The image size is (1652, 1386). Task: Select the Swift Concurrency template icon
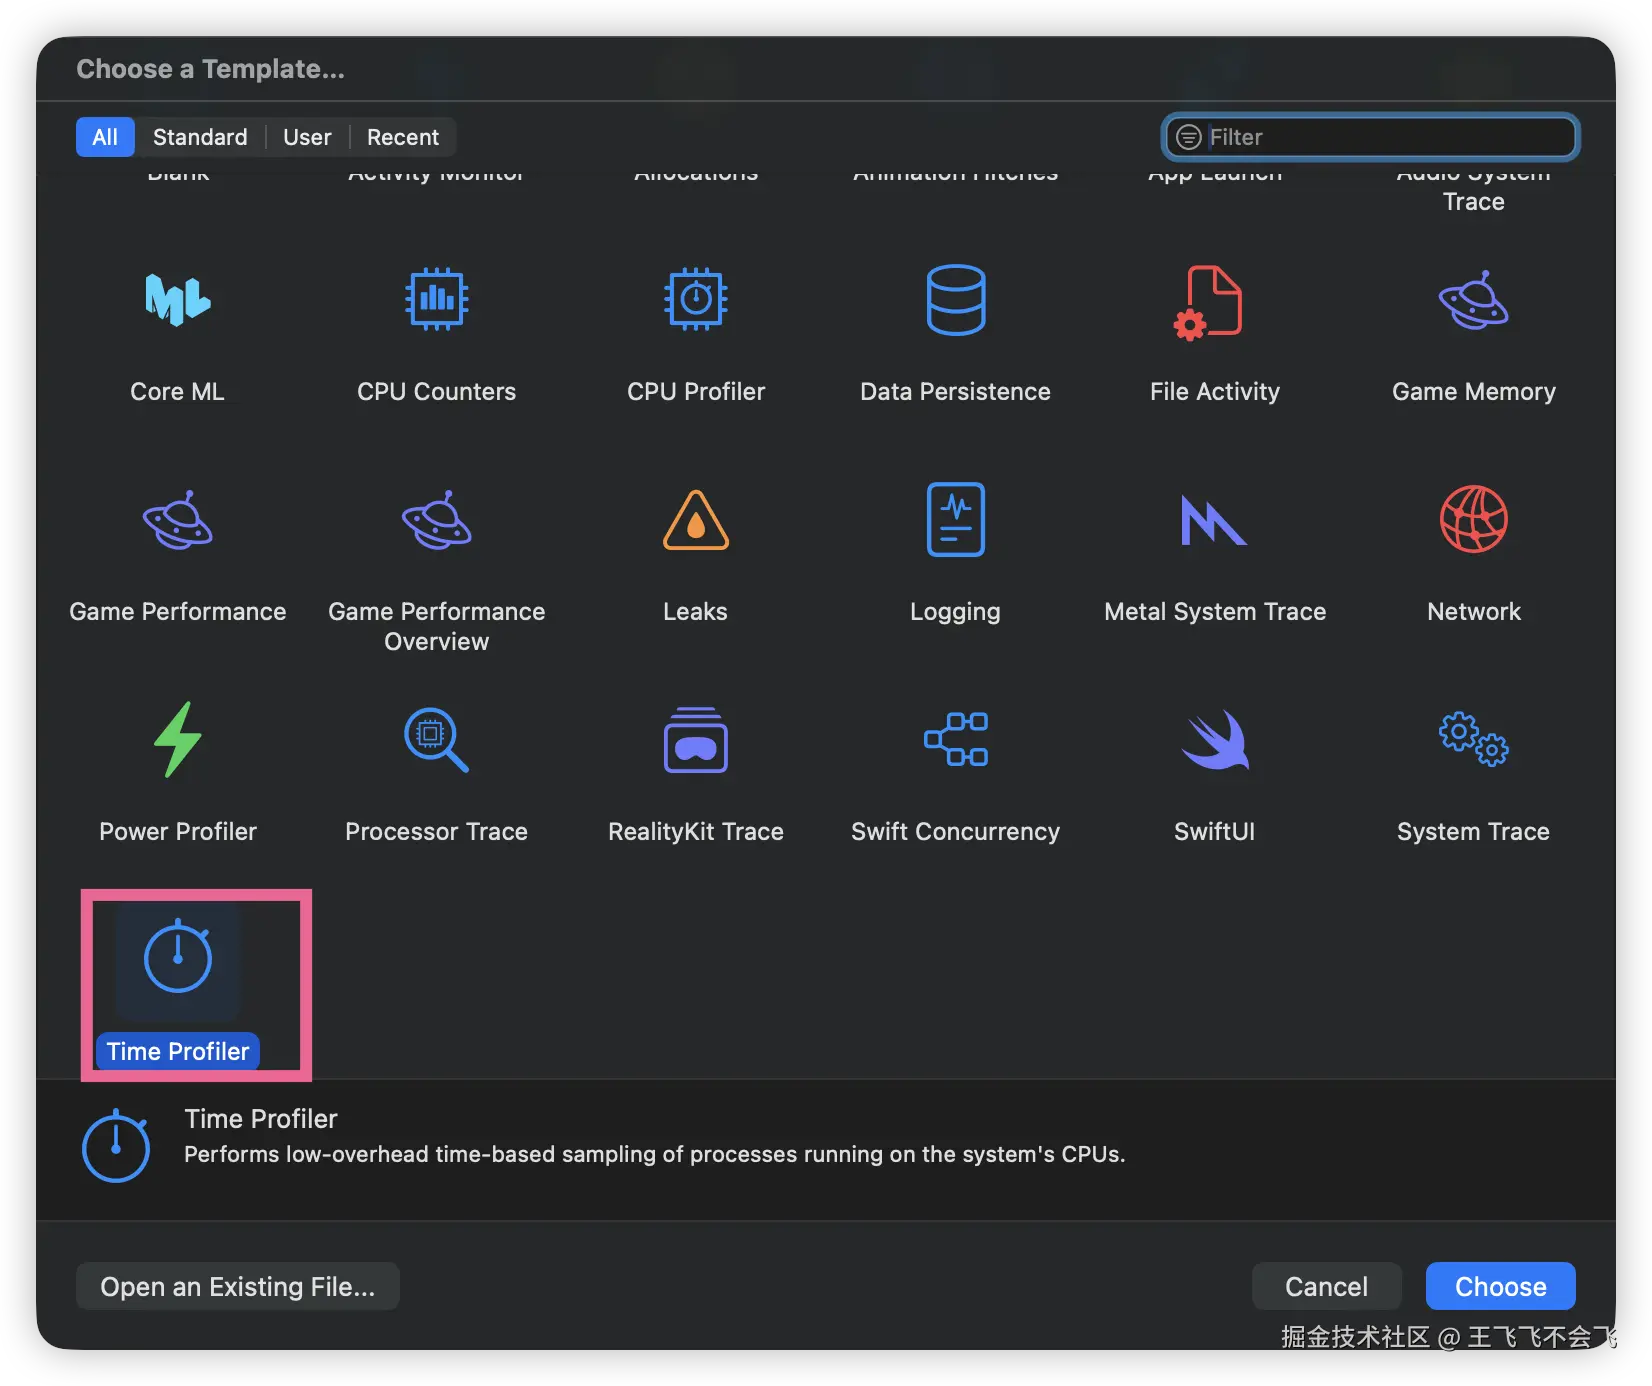(x=956, y=739)
